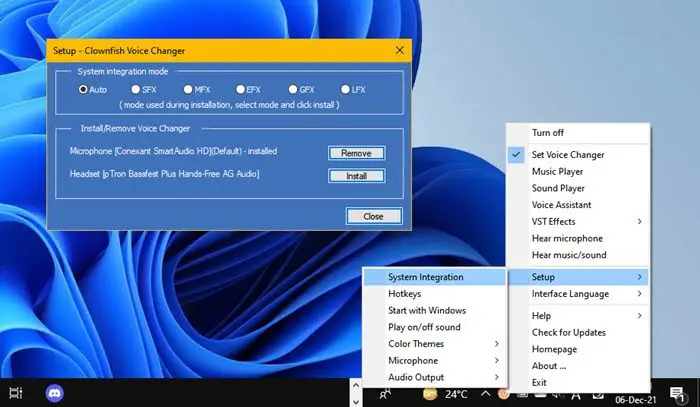Viewport: 700px width, 407px height.
Task: Close the Clownfish Setup dialog with X
Action: (400, 50)
